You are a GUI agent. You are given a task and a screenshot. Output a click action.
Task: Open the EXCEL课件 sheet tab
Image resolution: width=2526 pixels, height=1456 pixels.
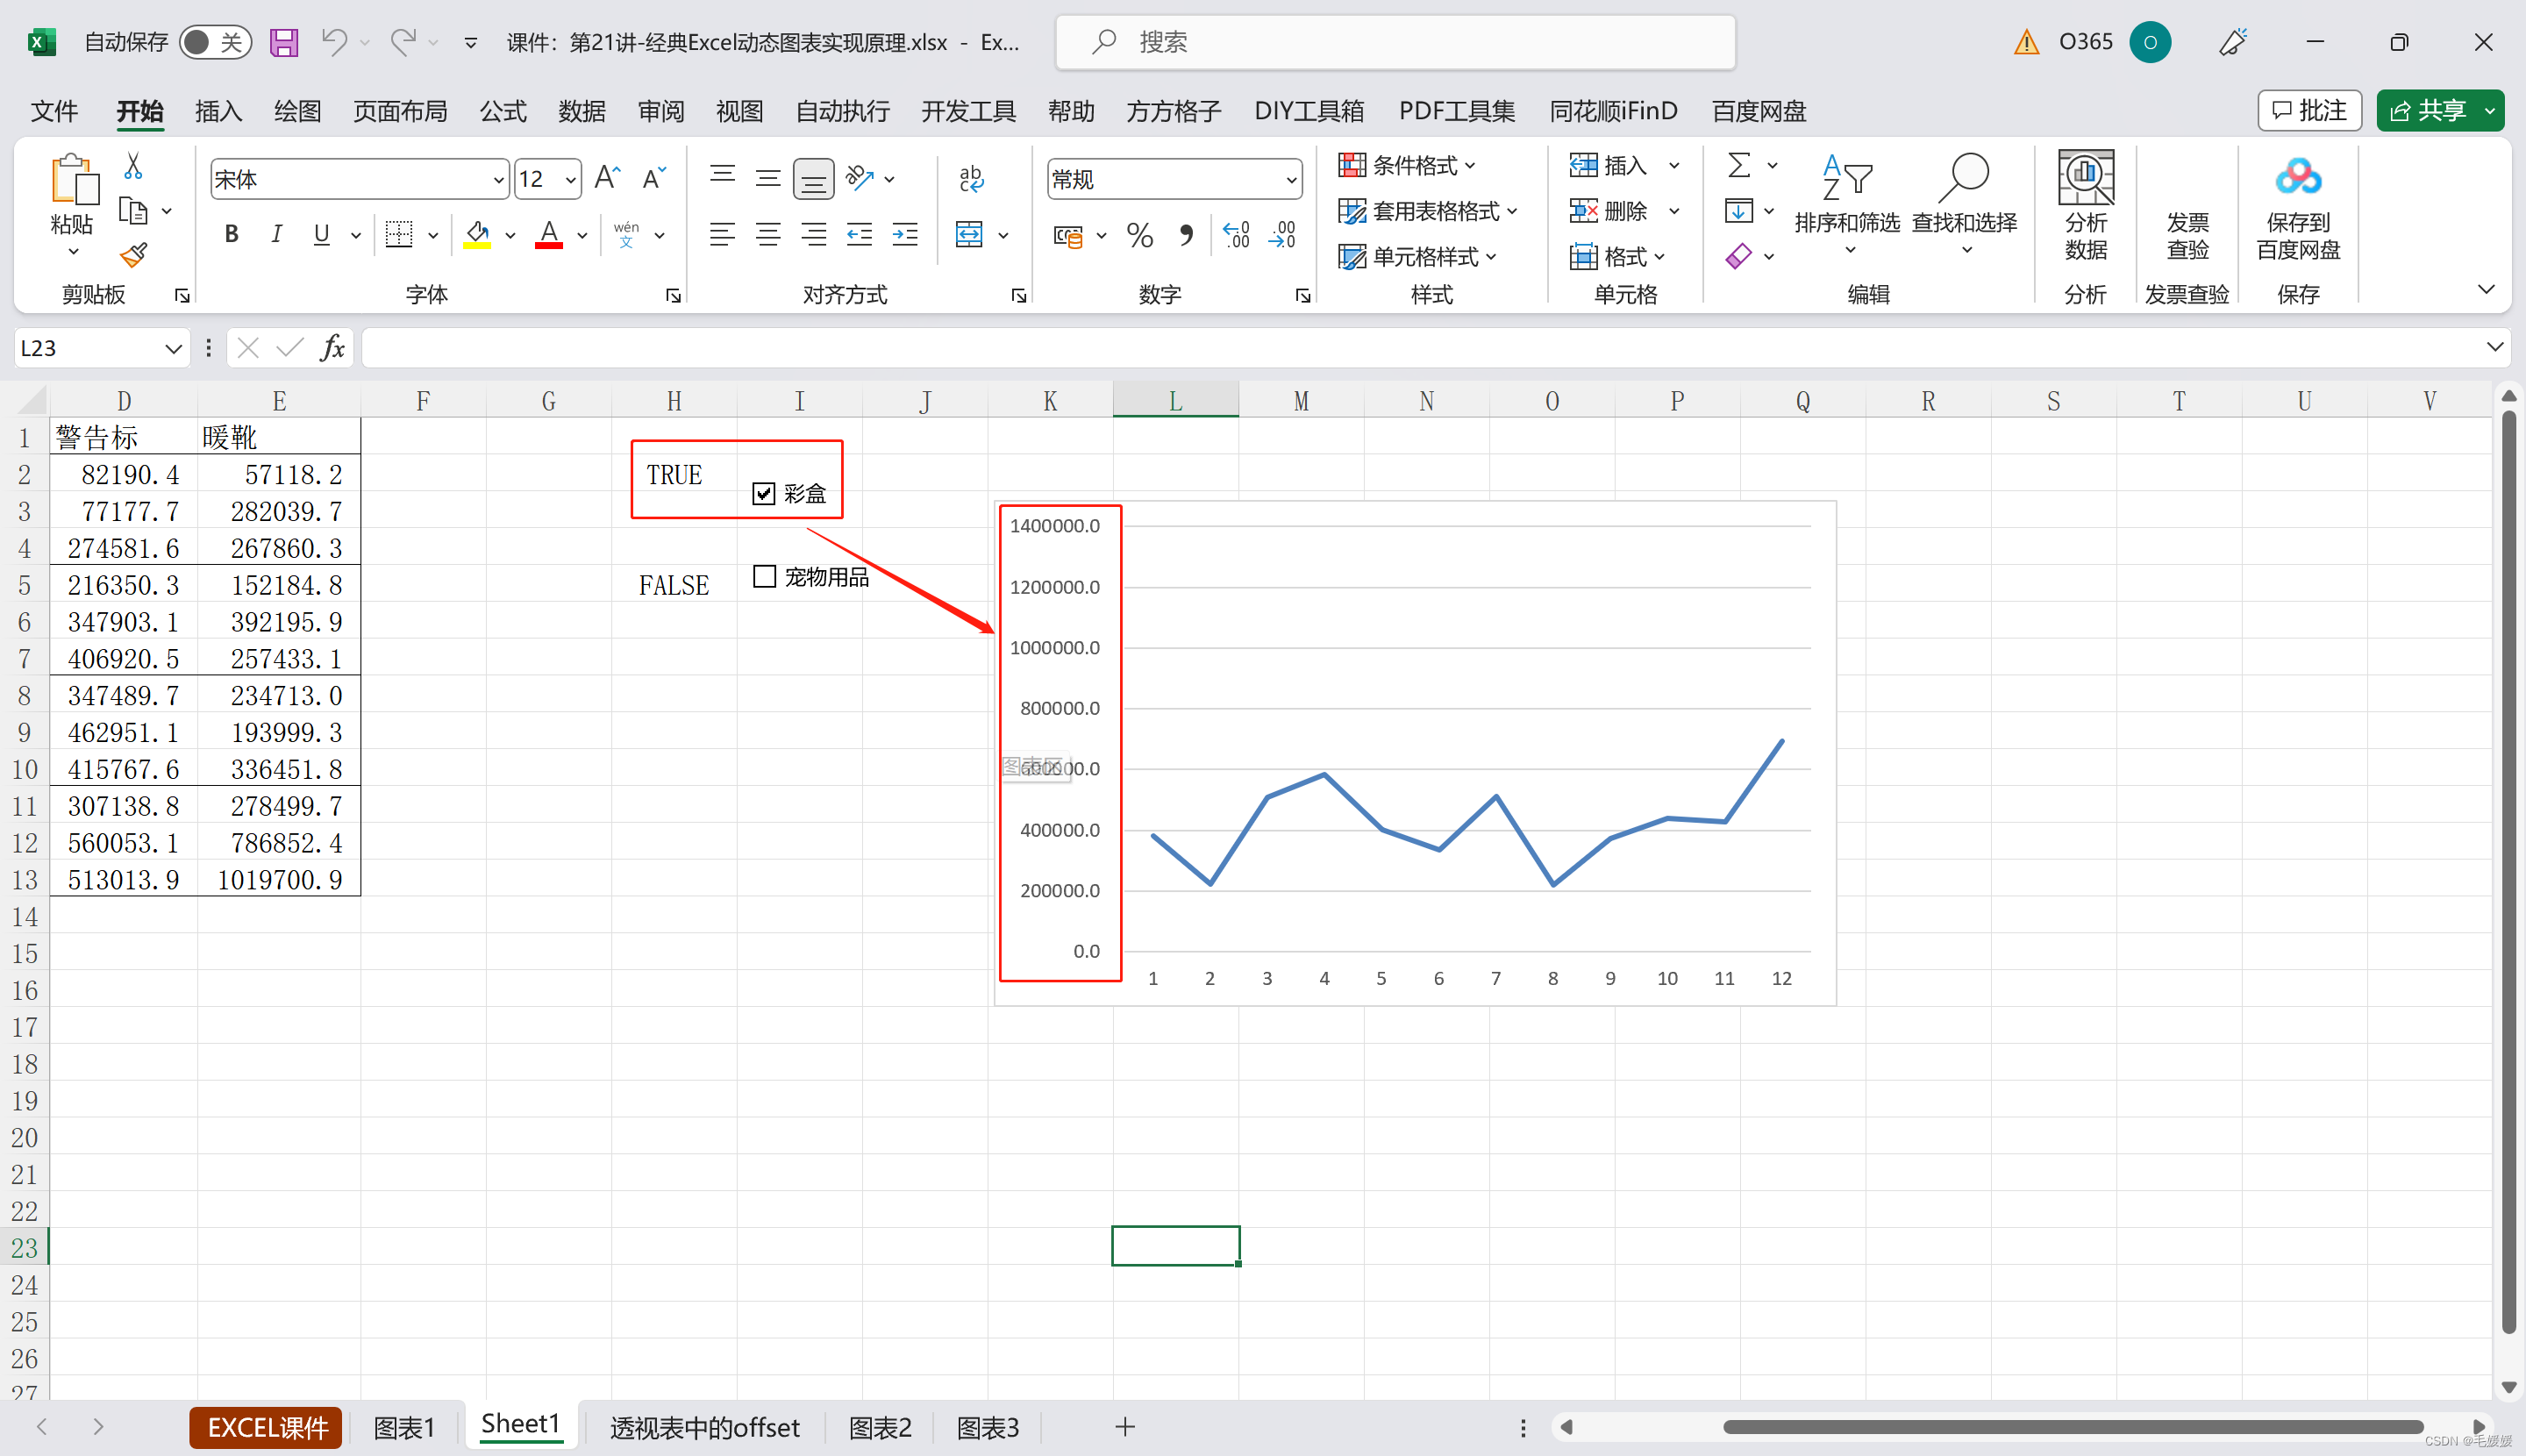coord(267,1427)
